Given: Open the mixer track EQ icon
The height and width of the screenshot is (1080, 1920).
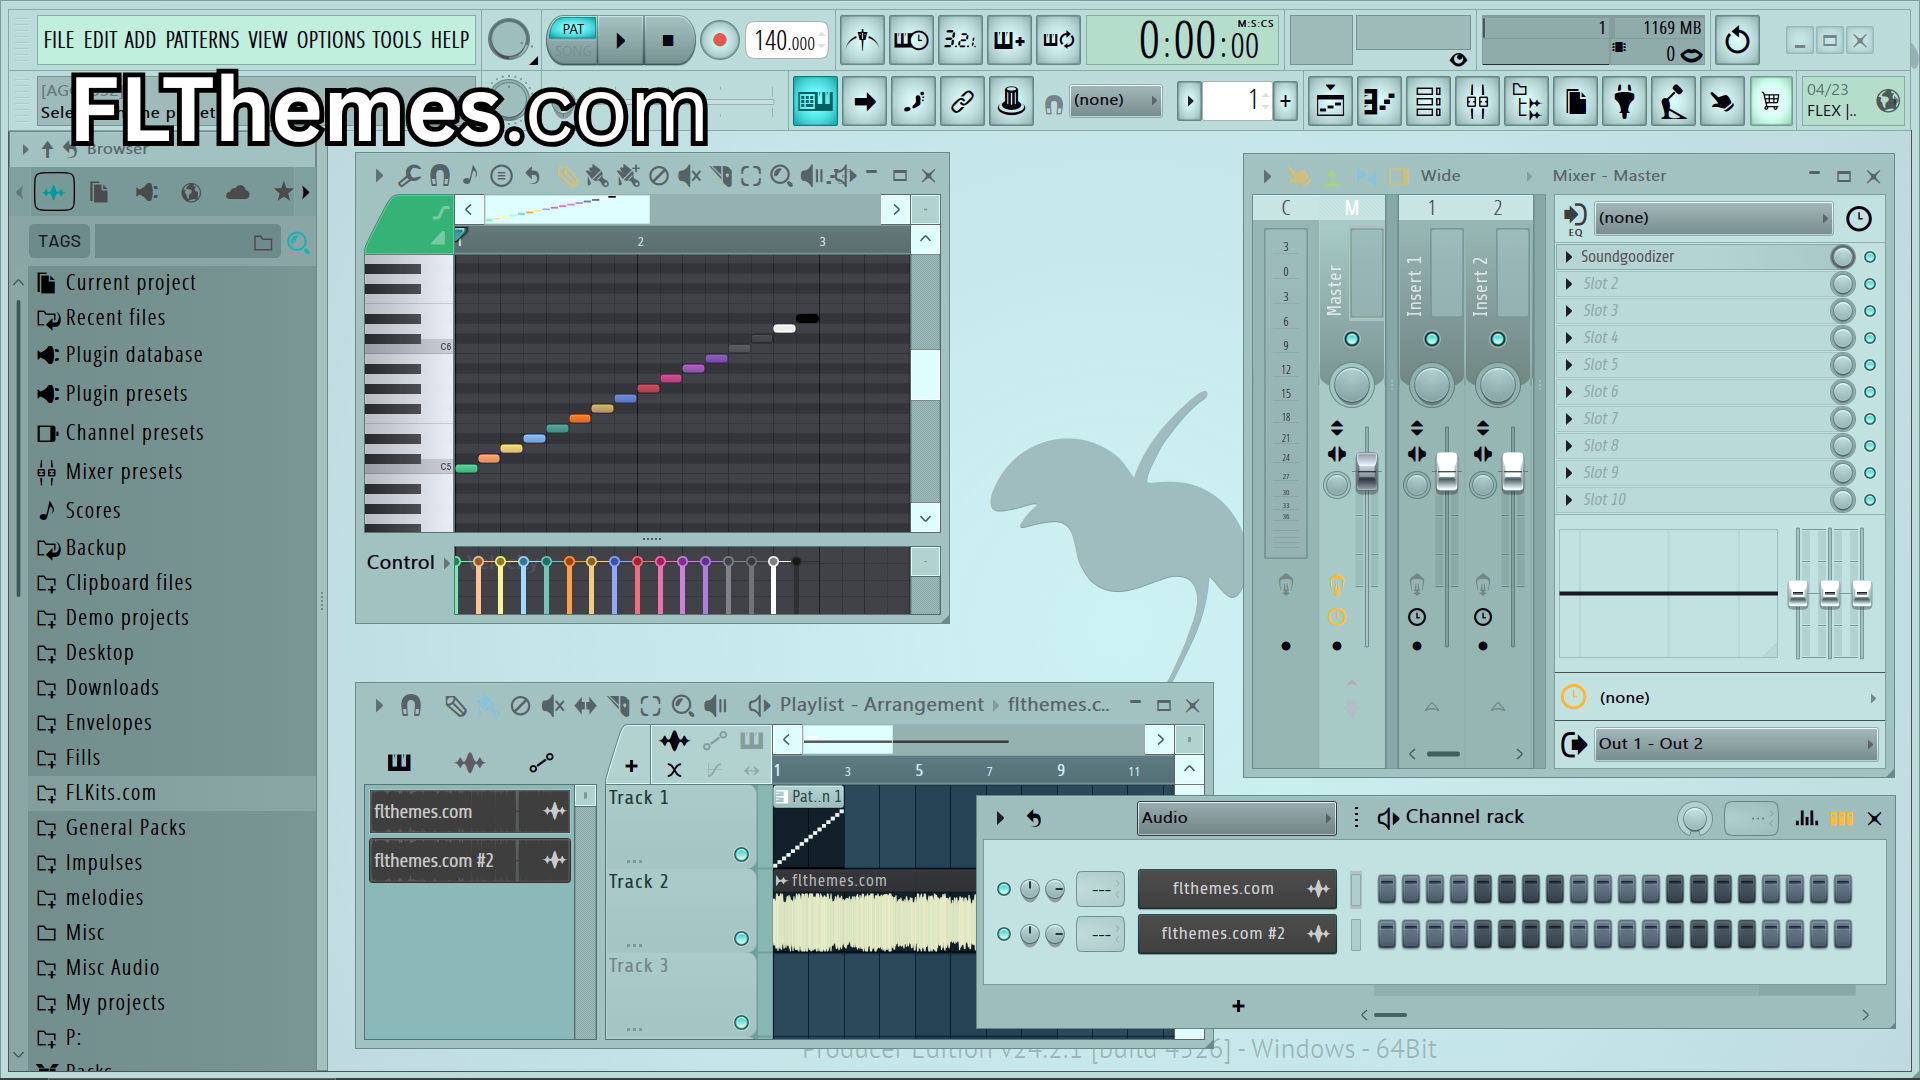Looking at the screenshot, I should [1575, 218].
